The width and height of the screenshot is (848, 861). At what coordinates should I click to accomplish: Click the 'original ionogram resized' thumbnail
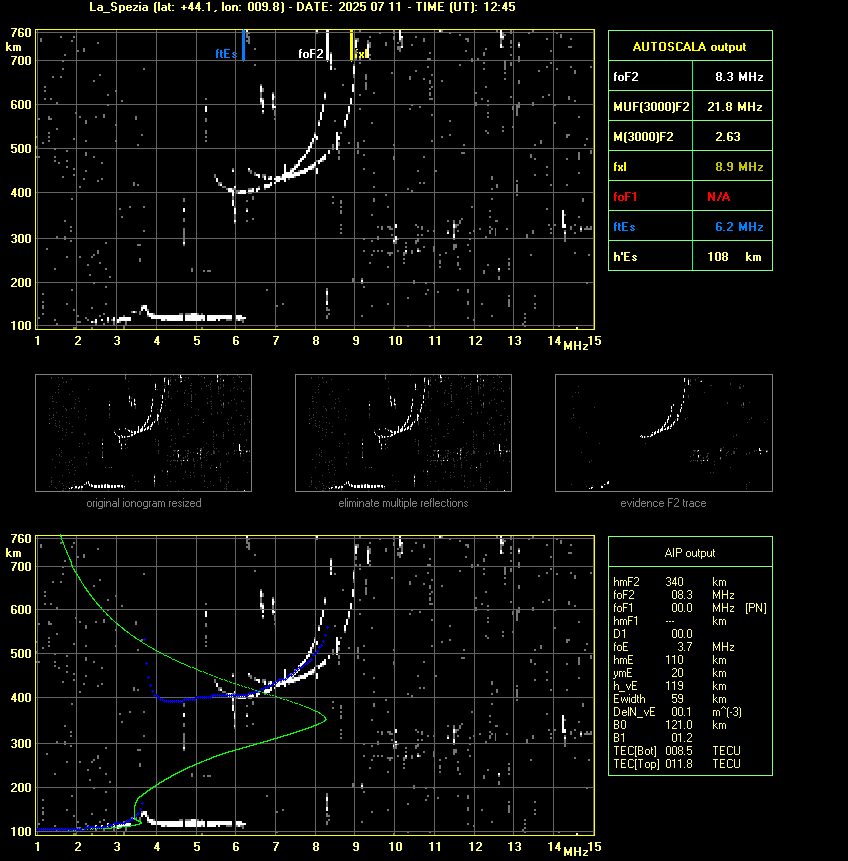[143, 433]
